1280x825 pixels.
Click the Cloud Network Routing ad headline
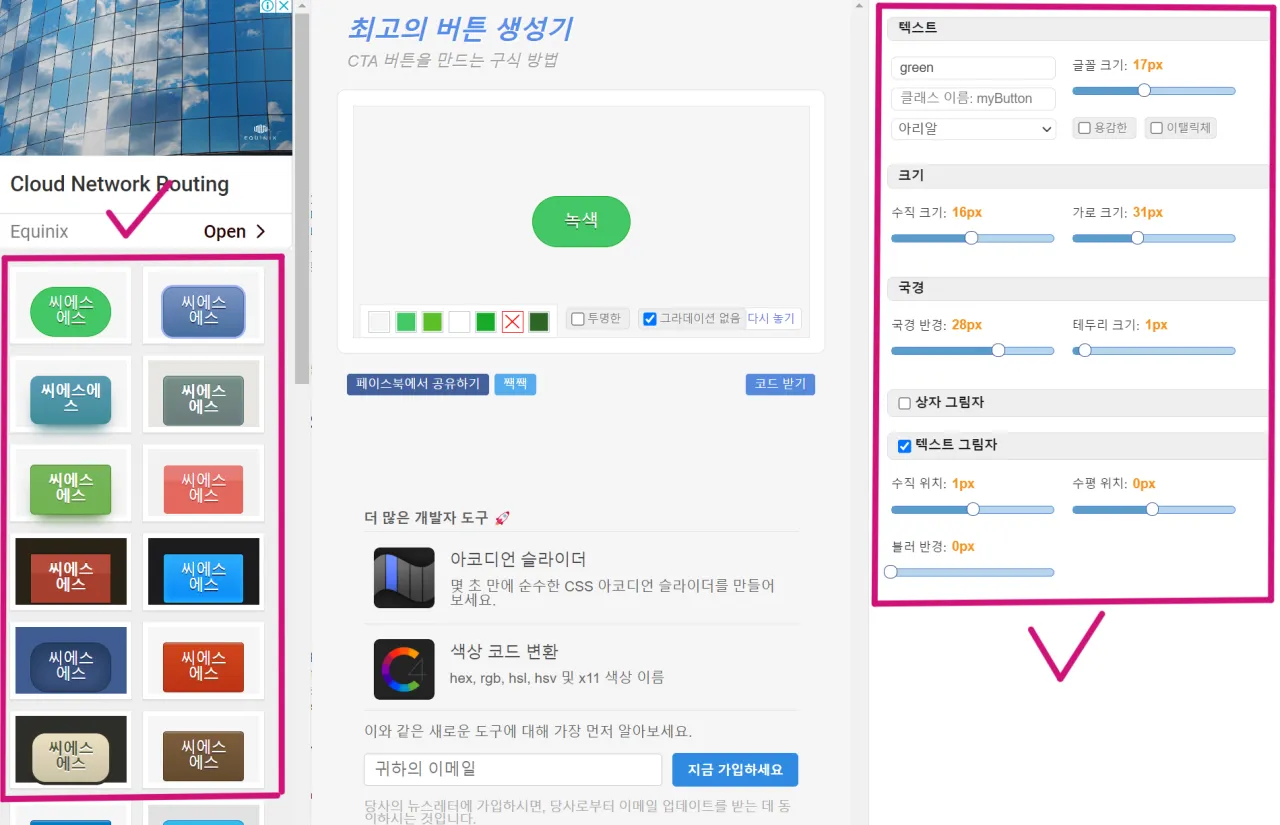[119, 184]
